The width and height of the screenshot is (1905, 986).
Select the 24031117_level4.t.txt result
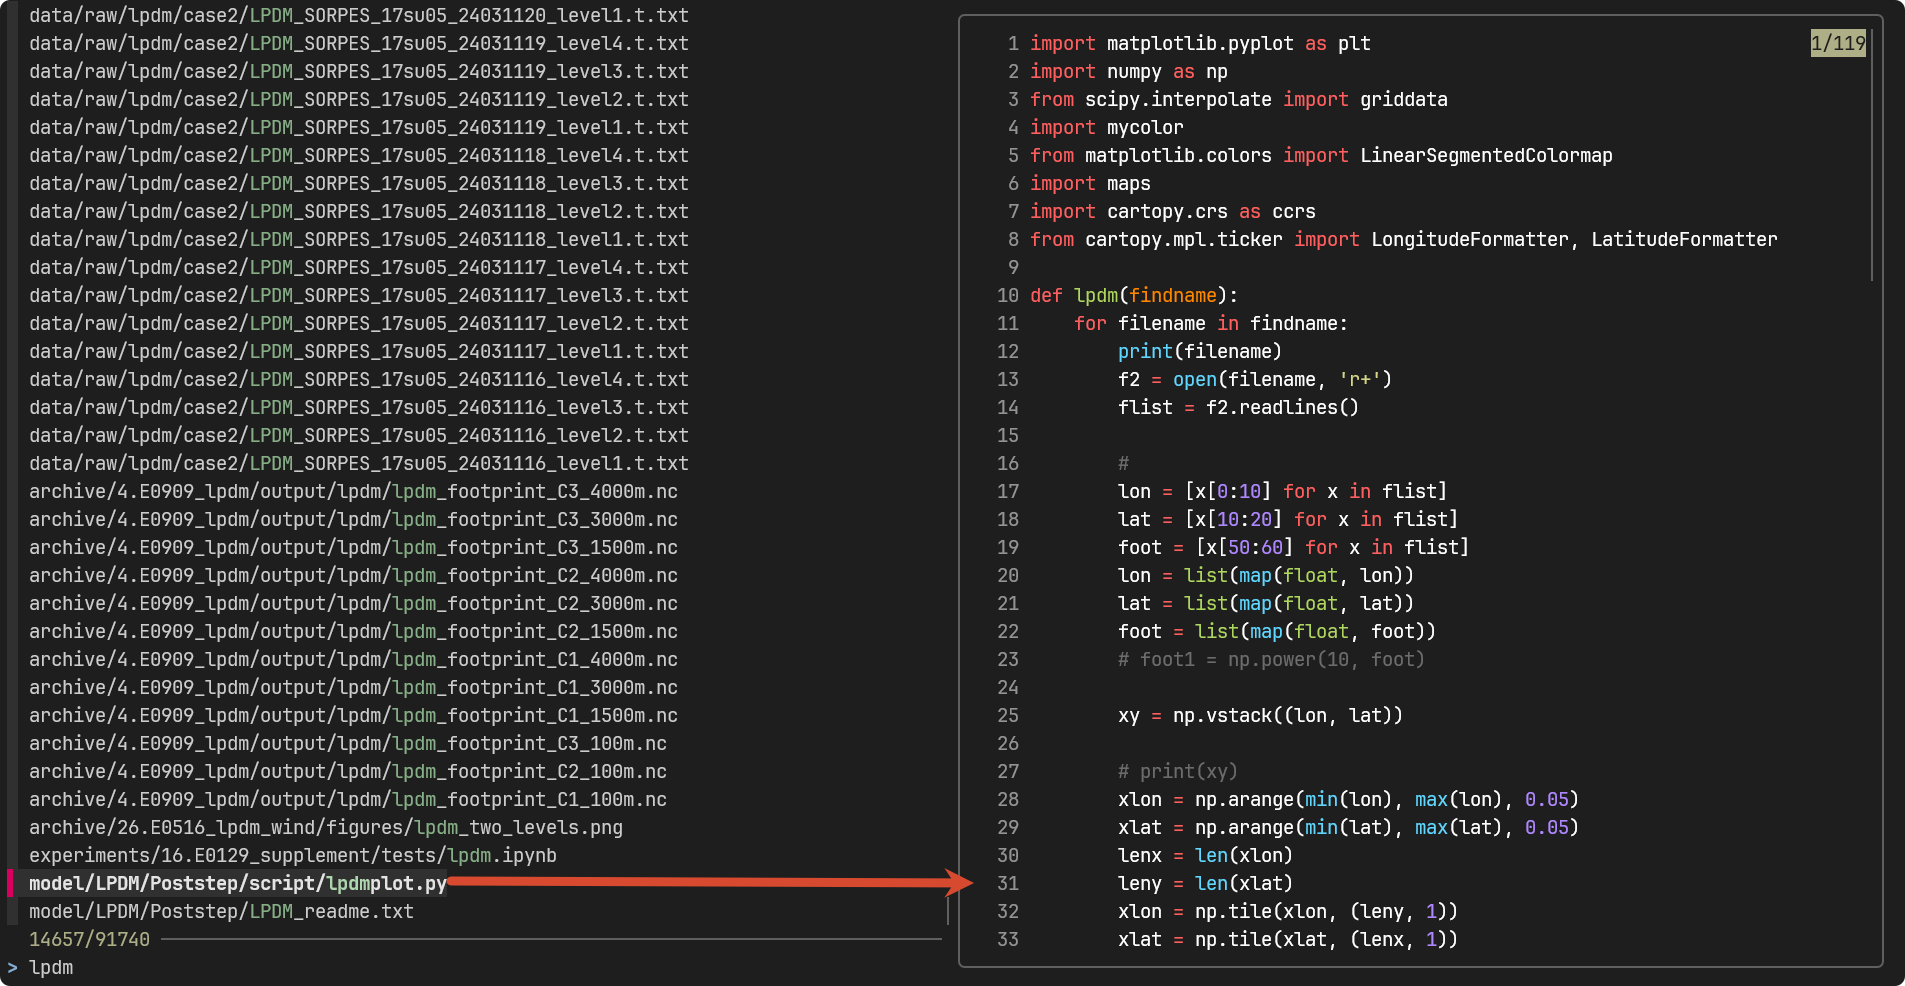point(359,267)
